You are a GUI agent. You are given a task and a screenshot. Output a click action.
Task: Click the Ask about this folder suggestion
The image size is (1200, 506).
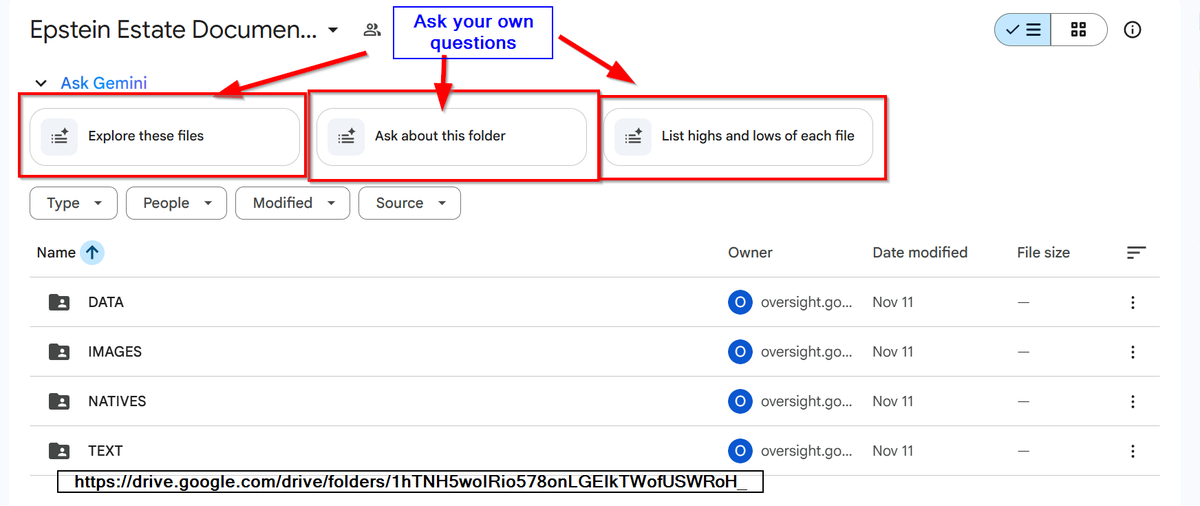[452, 136]
